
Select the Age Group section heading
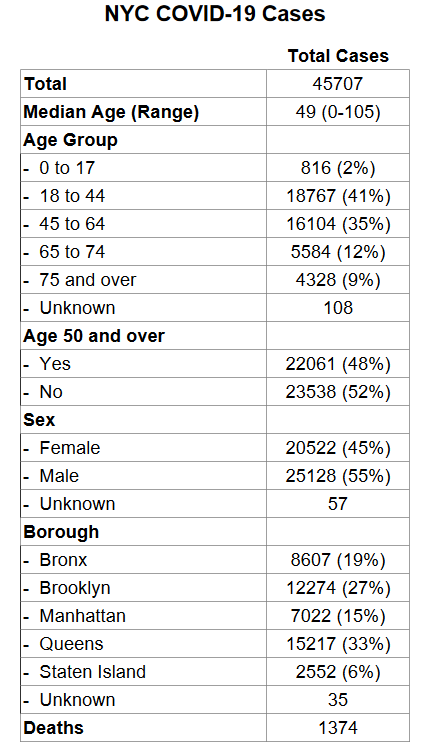pos(70,140)
